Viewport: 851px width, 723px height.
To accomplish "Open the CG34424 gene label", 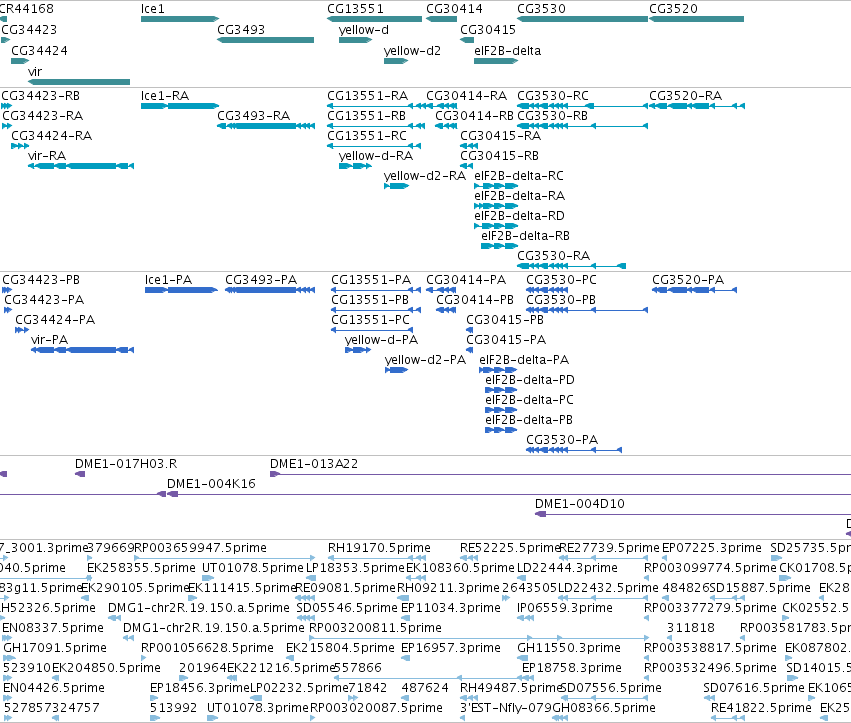I will (x=40, y=51).
